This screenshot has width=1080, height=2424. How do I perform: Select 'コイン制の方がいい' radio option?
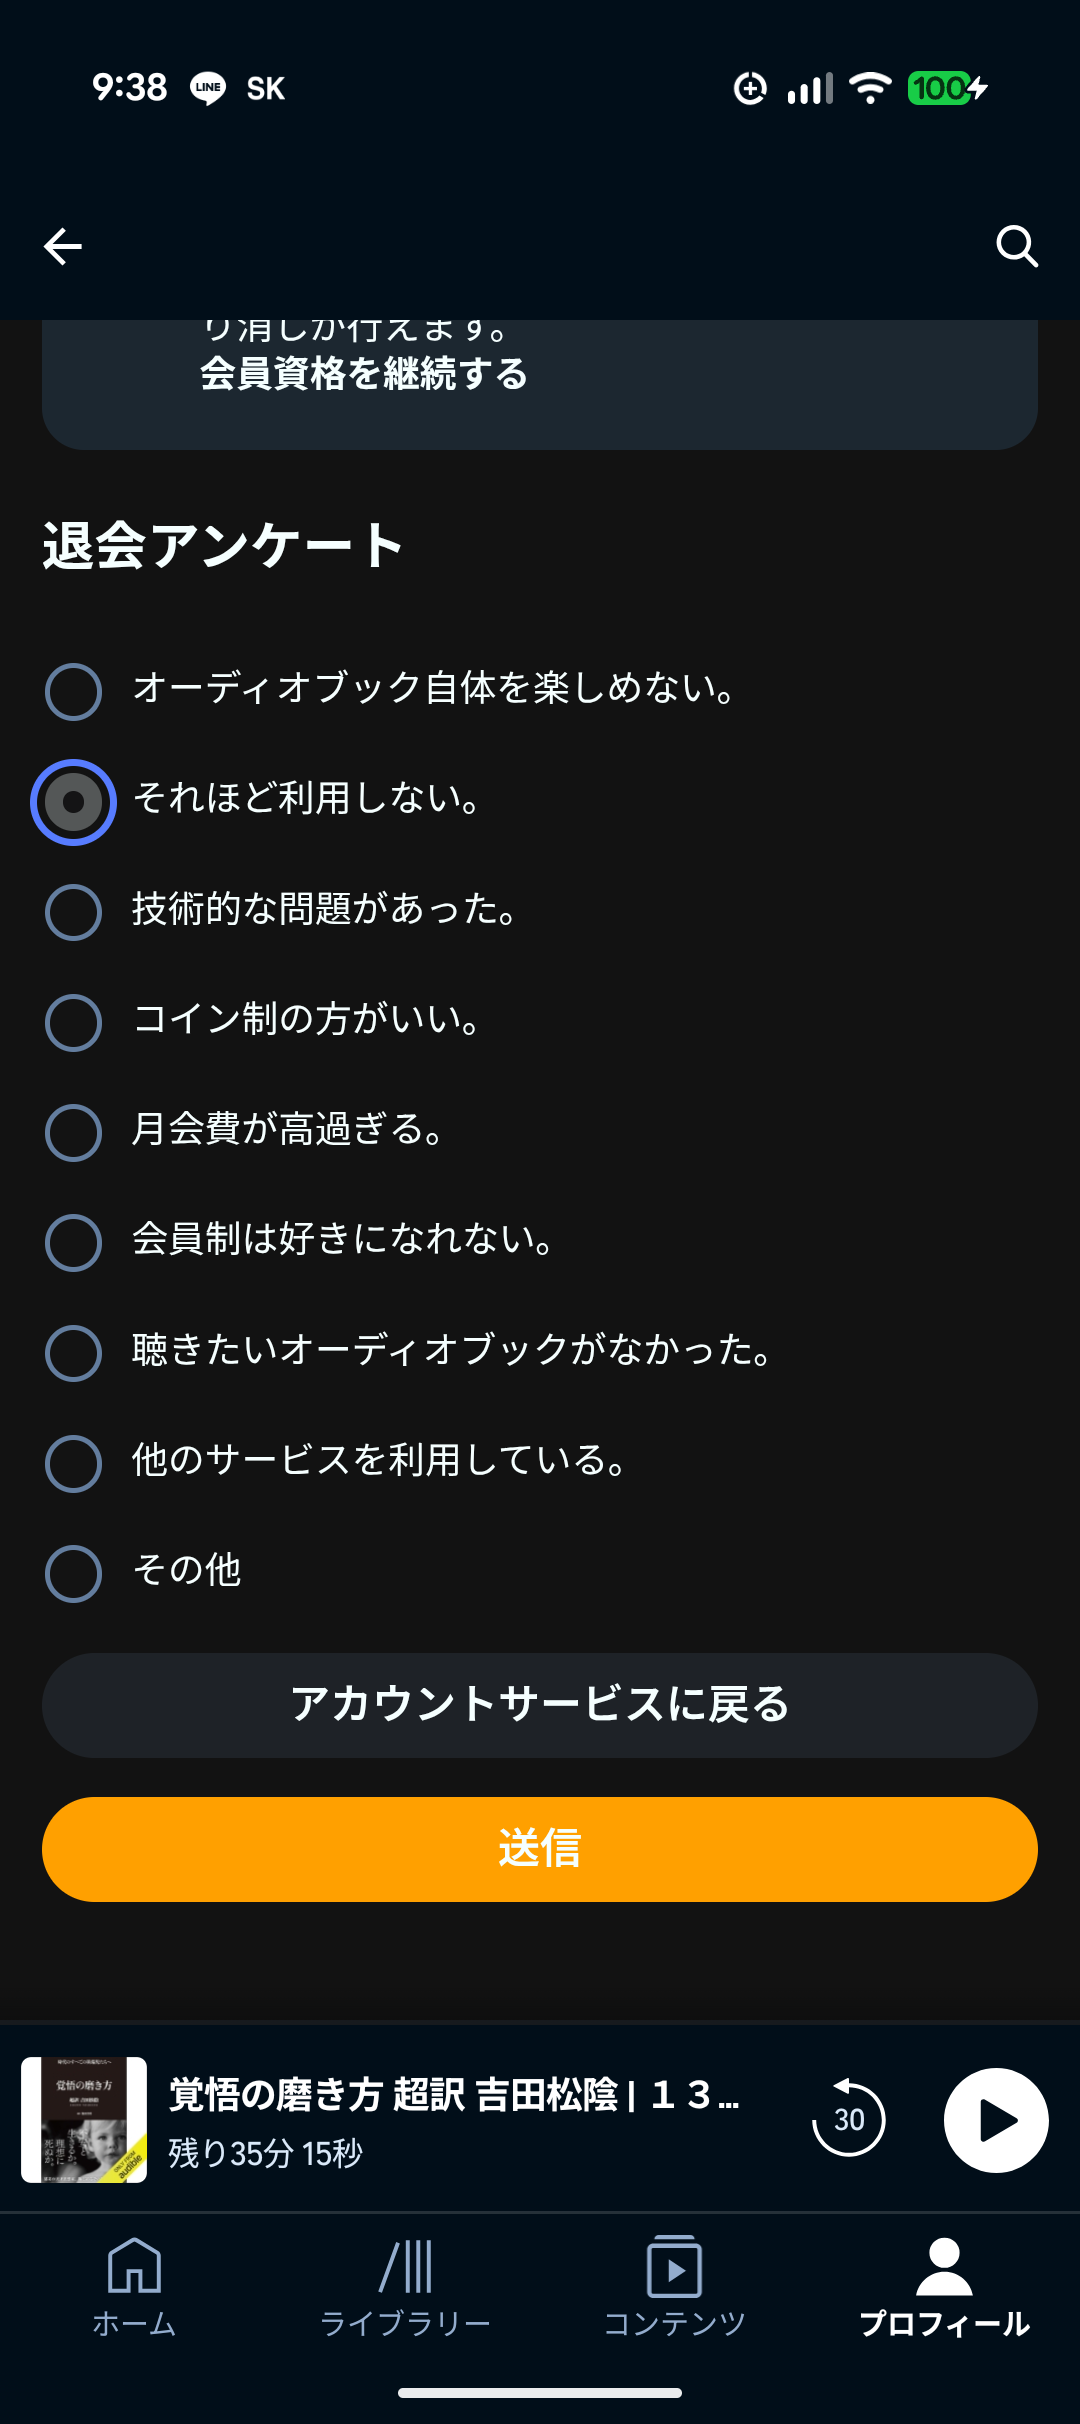pos(74,1022)
